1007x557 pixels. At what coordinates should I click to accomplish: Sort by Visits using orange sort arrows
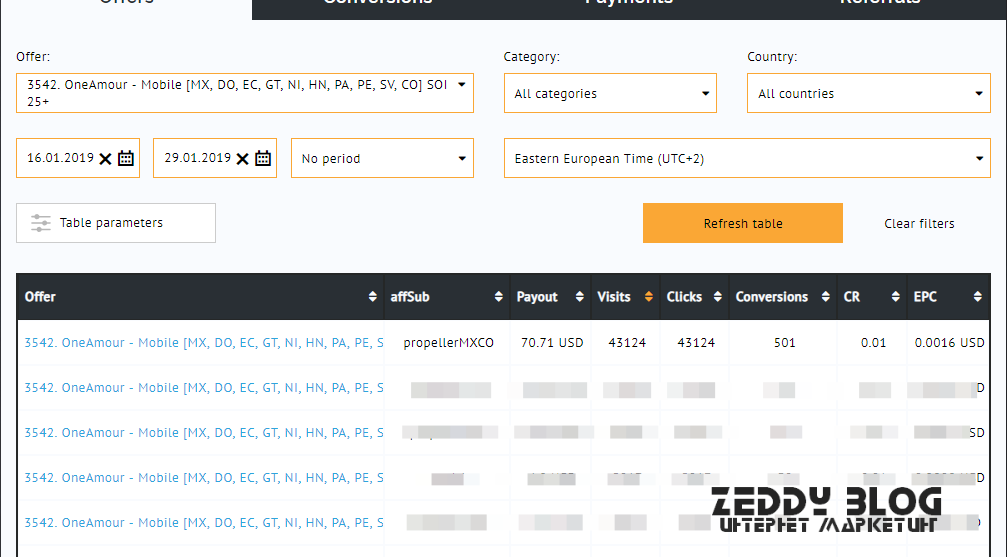(x=648, y=297)
